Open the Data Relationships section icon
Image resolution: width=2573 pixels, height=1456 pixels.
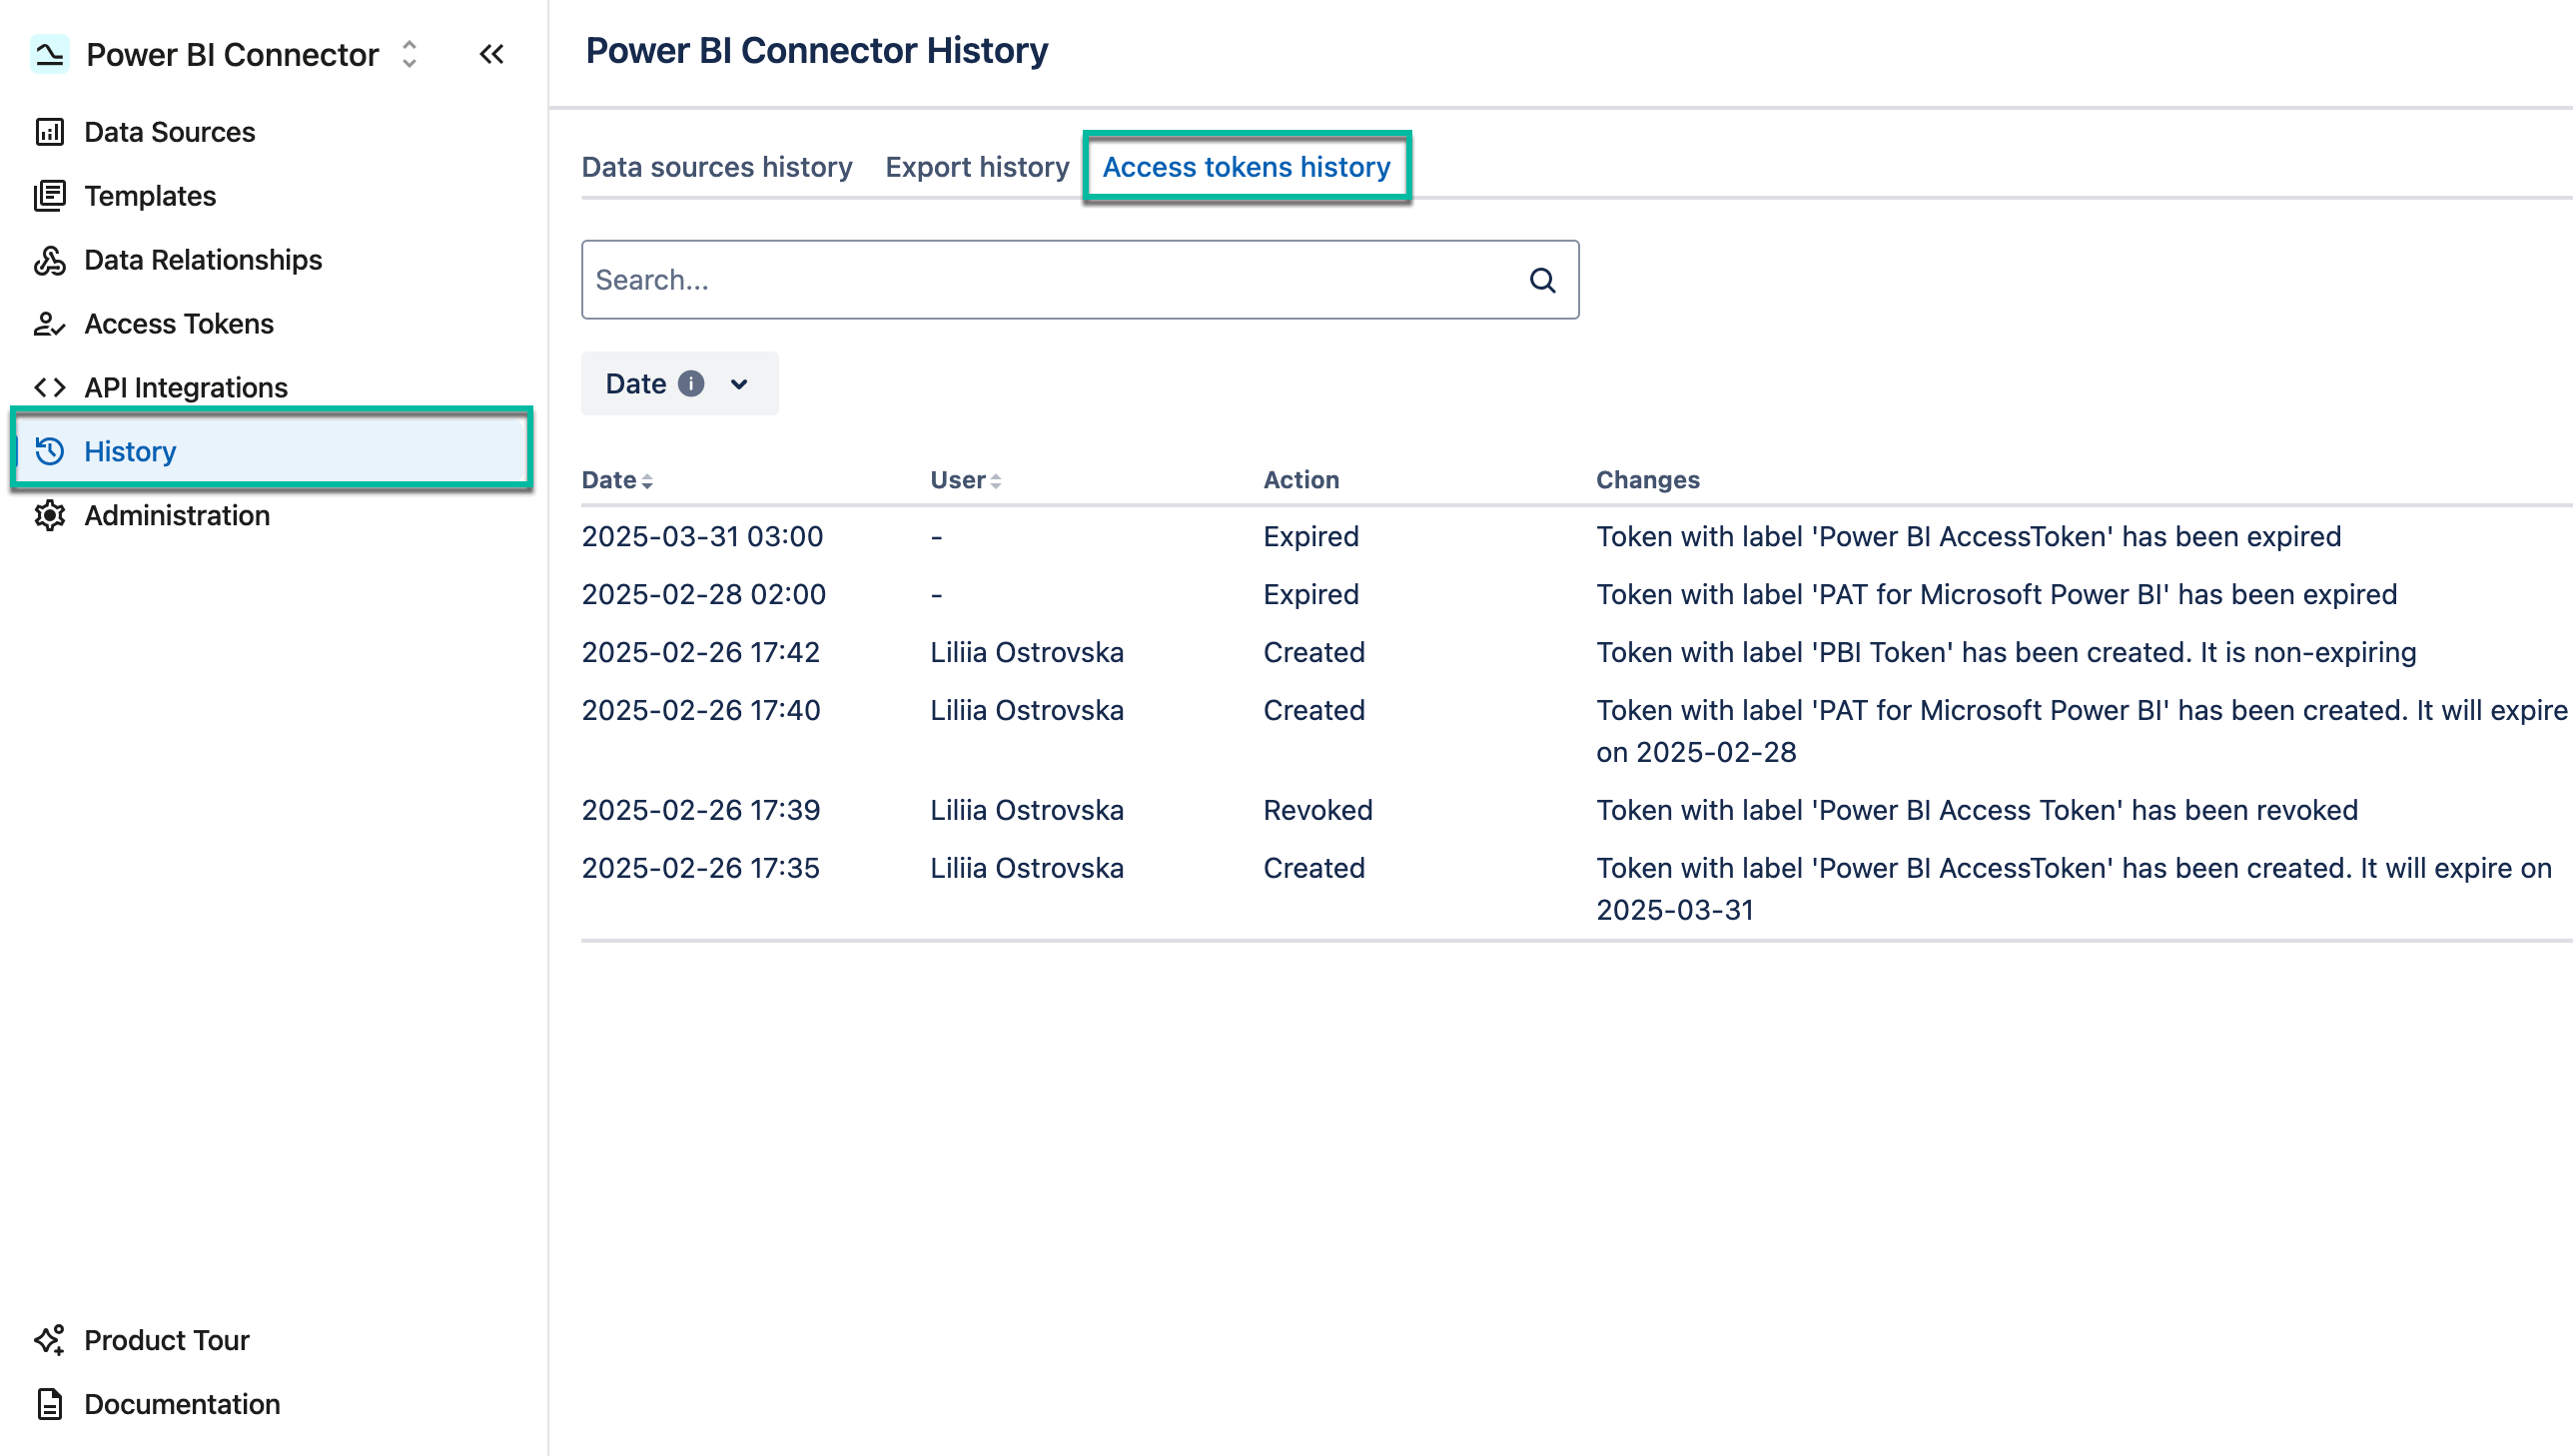point(50,259)
